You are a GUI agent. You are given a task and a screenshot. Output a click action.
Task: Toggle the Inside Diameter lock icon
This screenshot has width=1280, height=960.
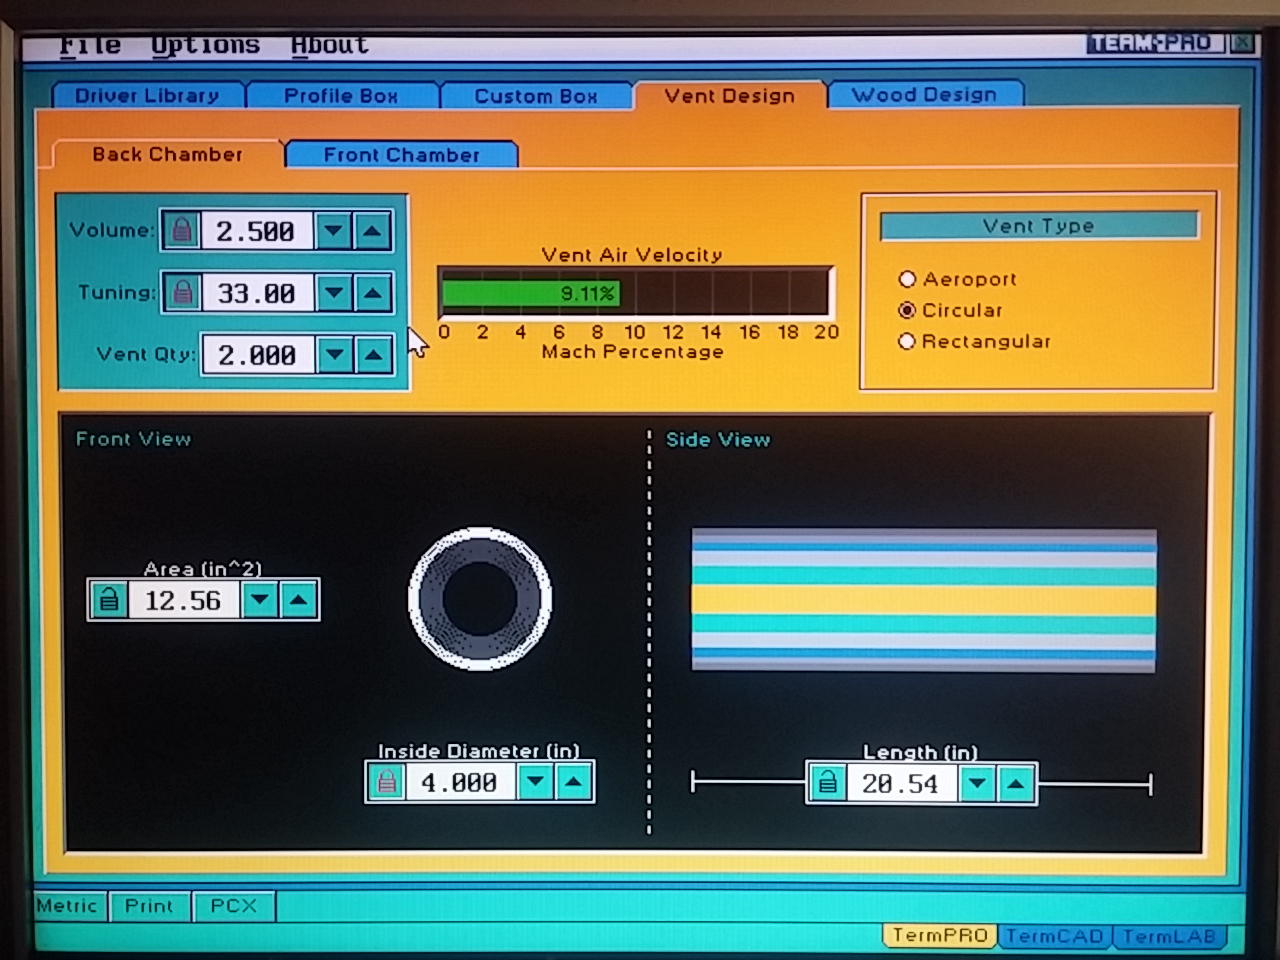point(387,782)
